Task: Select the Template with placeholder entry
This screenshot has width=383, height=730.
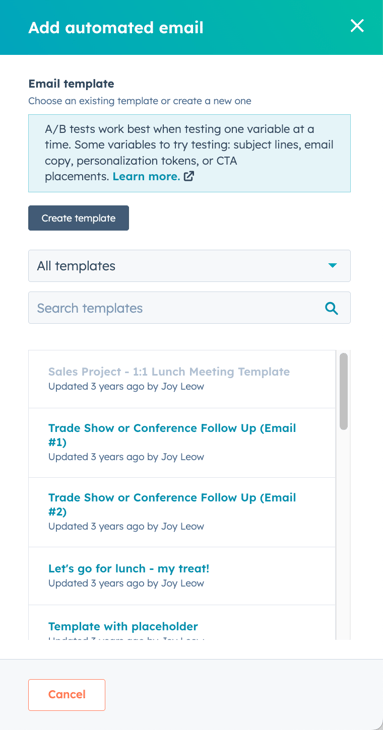Action: [182, 622]
